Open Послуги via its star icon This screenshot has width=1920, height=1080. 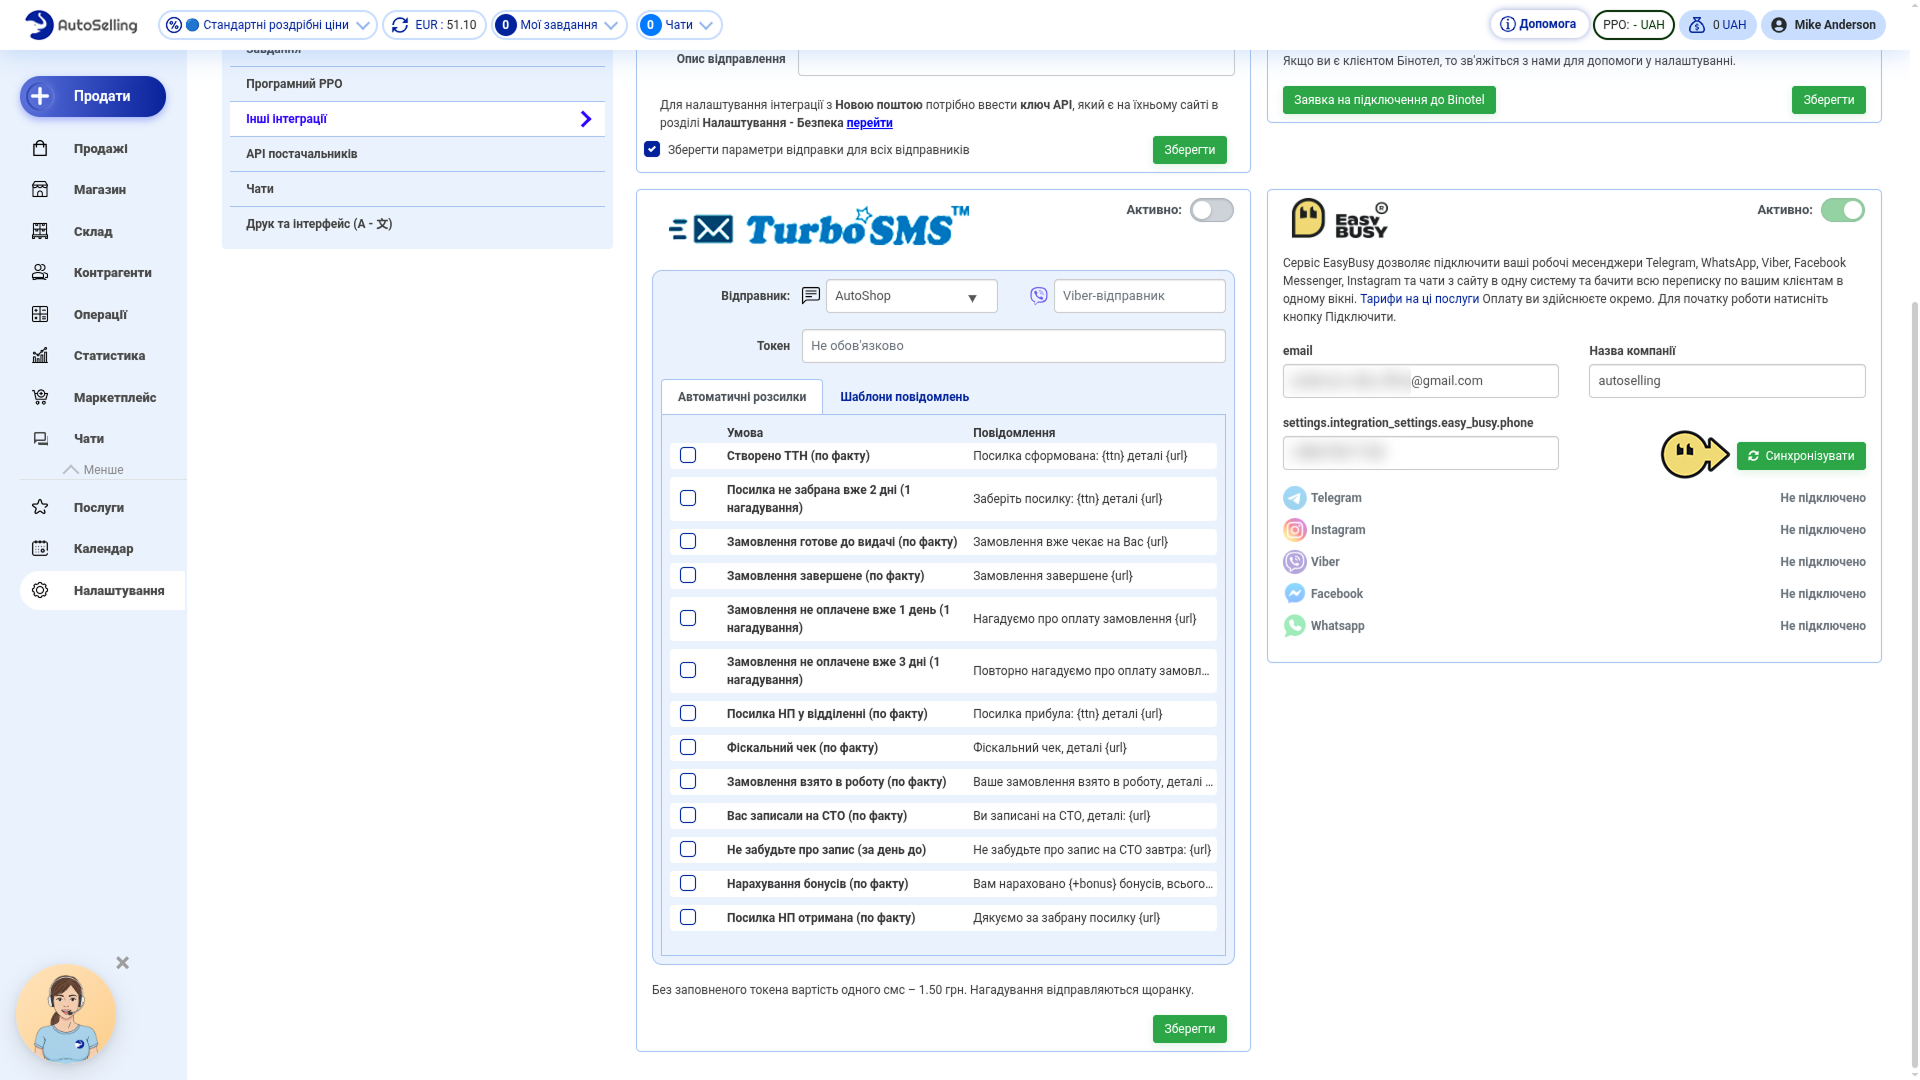(40, 507)
